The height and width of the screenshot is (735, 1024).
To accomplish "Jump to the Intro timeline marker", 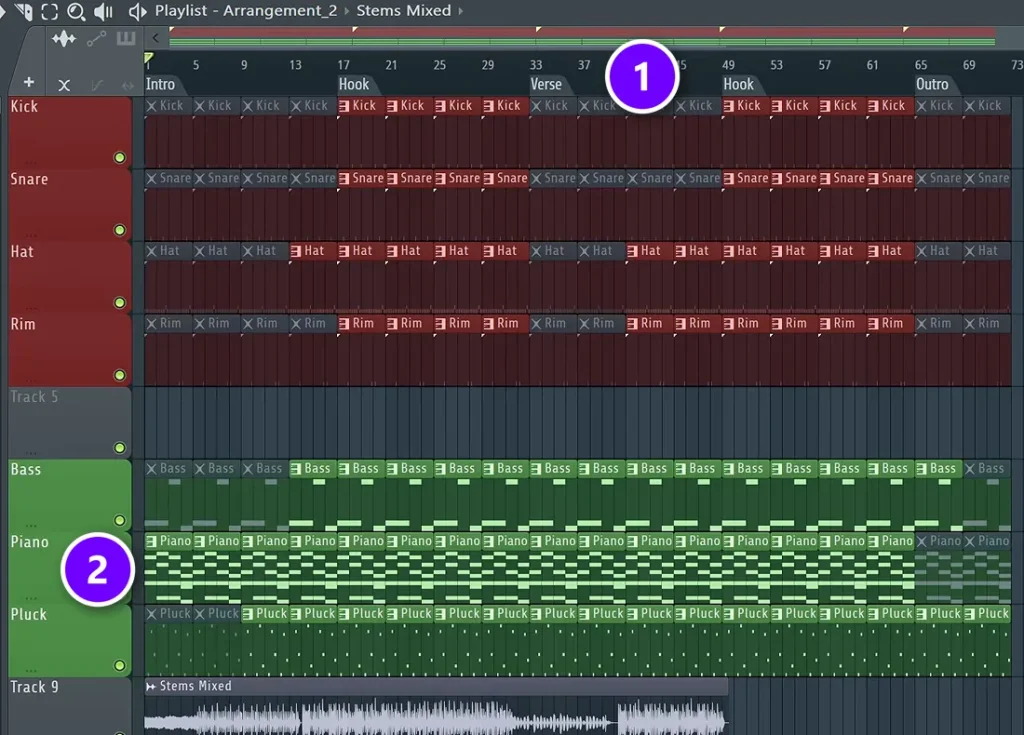I will click(x=160, y=84).
